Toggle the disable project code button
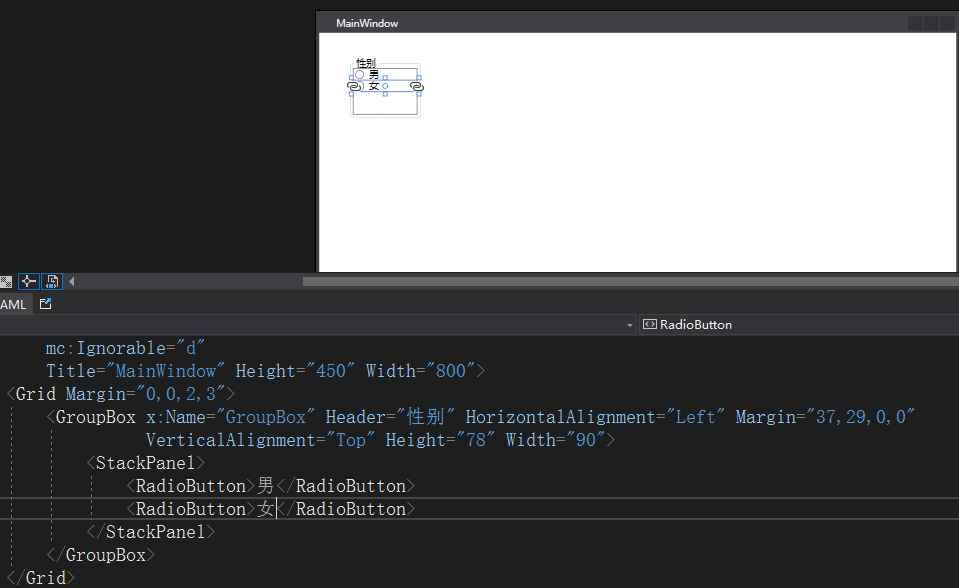 [x=52, y=281]
